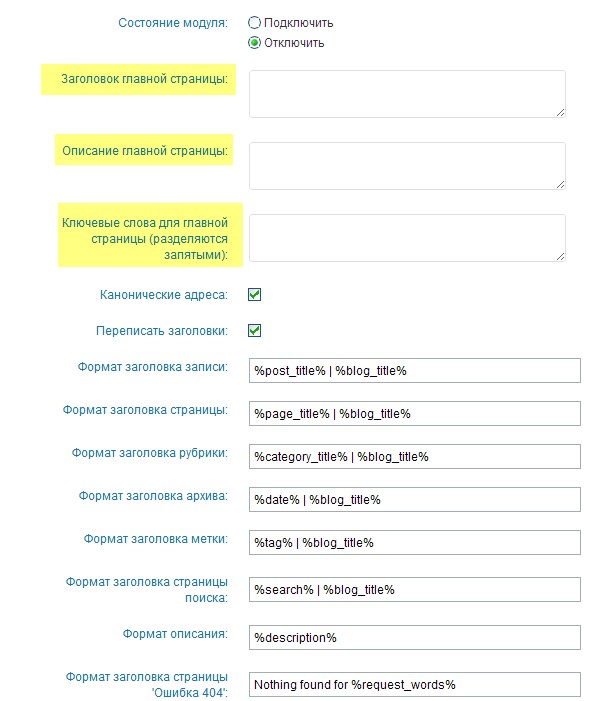Click the Заголовок главной страницы text area
599x701 pixels.
(x=407, y=94)
